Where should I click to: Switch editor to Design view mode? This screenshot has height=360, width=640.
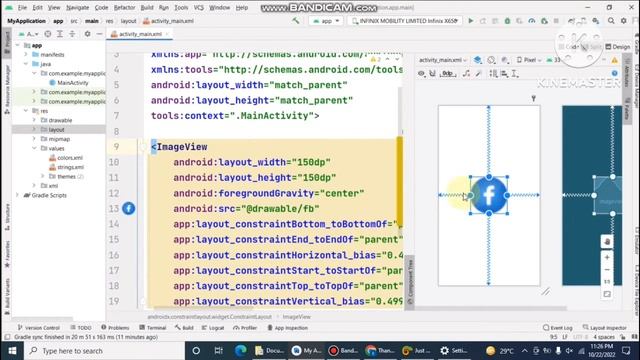(x=618, y=47)
